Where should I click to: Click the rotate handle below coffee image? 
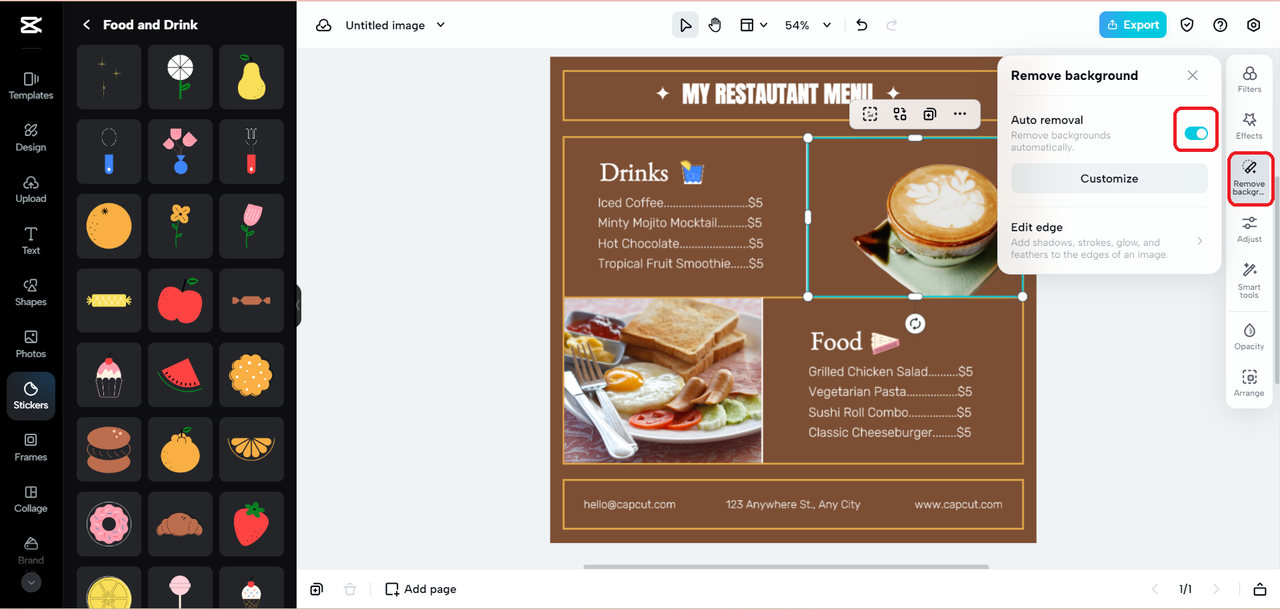pos(915,323)
